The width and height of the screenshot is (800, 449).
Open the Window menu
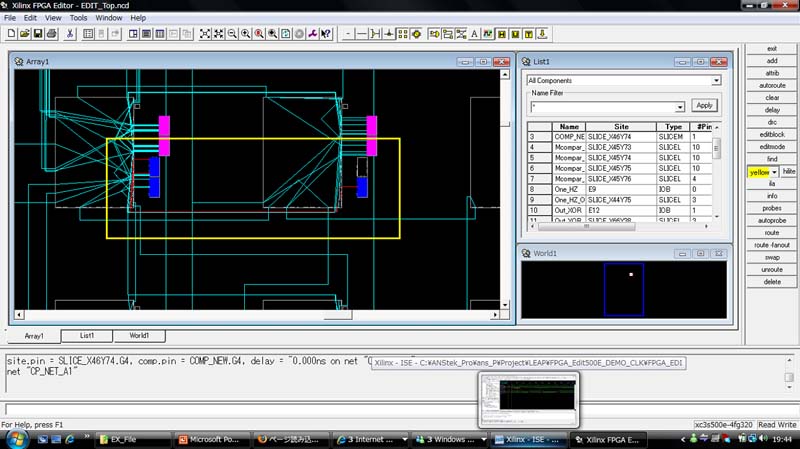point(109,18)
